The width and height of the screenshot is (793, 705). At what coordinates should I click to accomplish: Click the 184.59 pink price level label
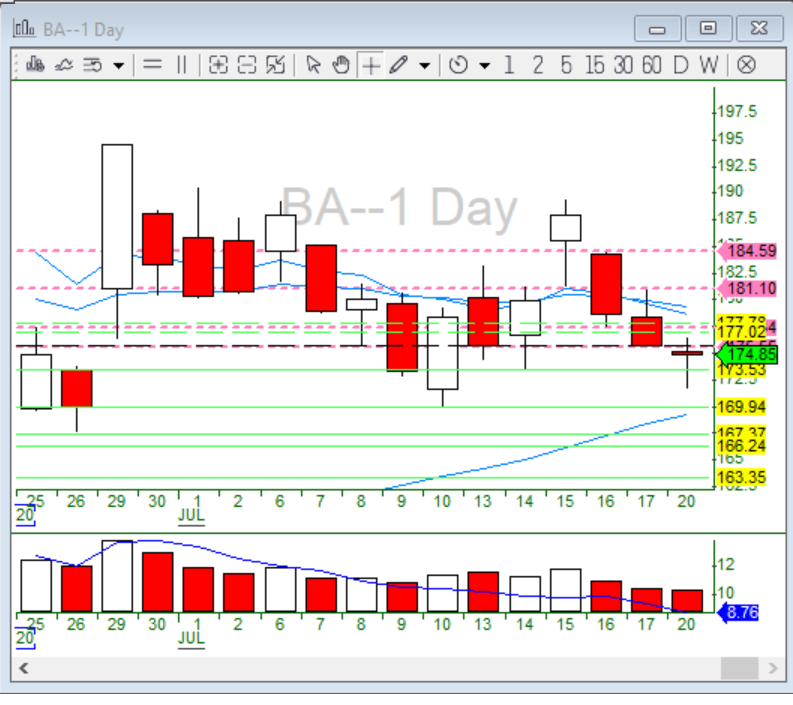pyautogui.click(x=752, y=251)
